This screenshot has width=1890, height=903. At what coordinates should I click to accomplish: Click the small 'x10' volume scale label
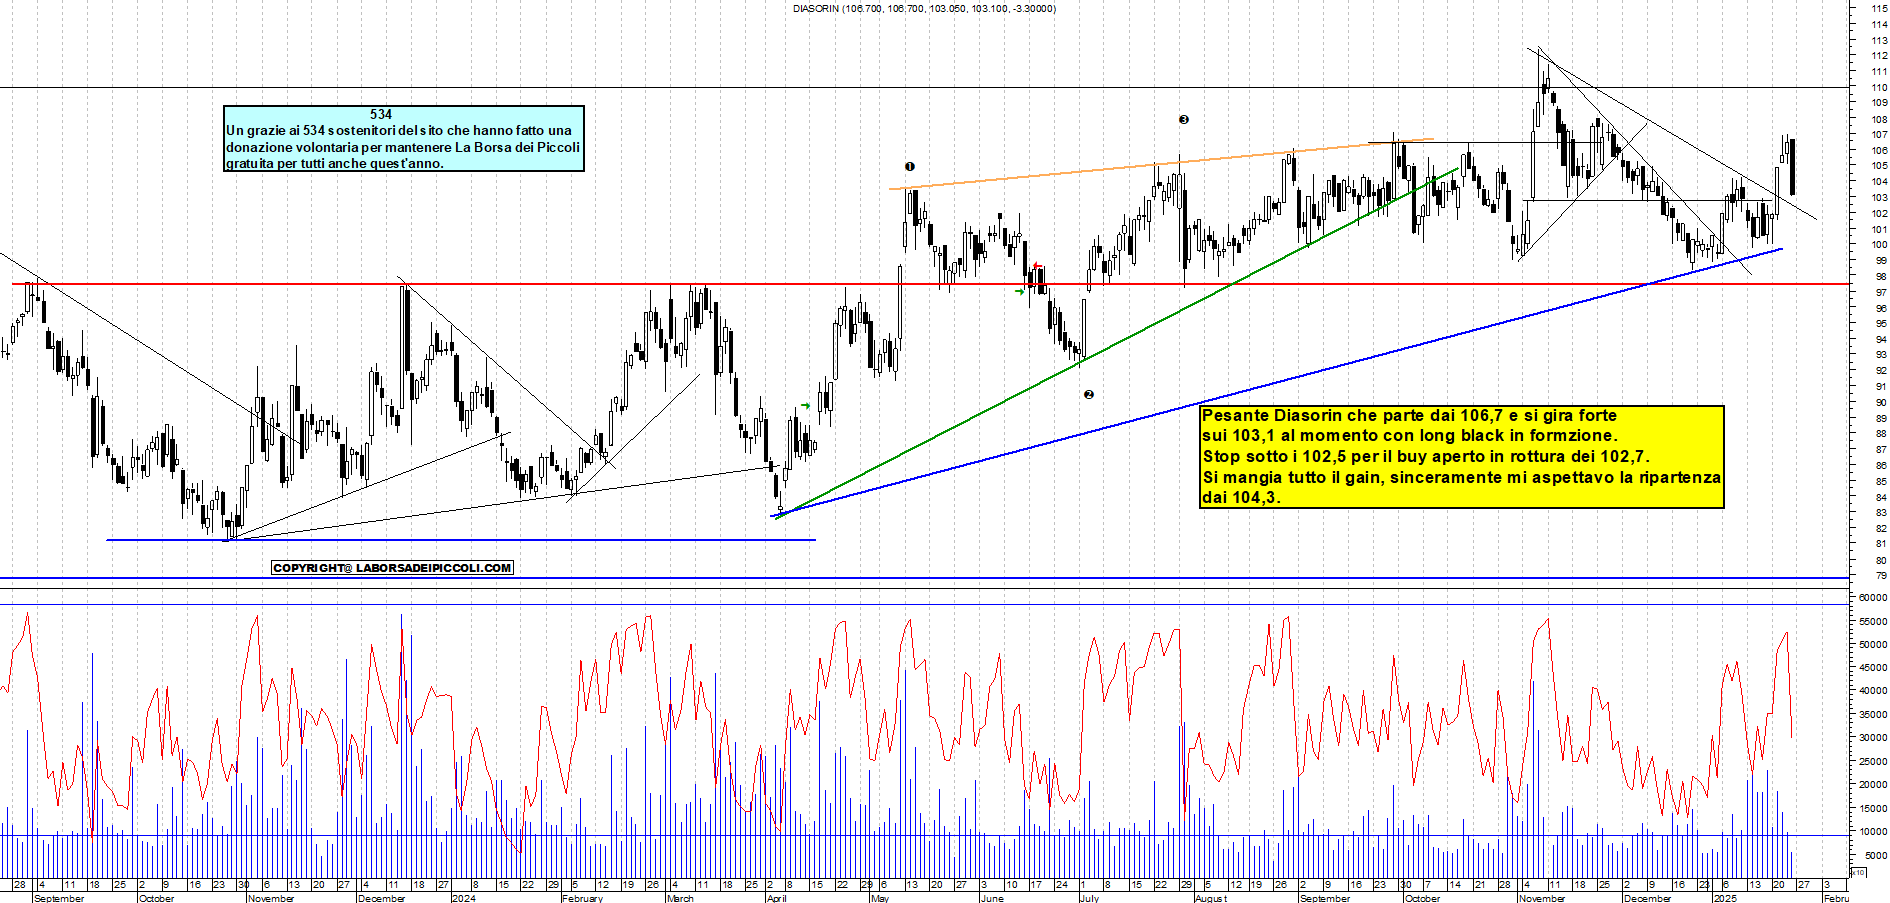(x=1857, y=873)
